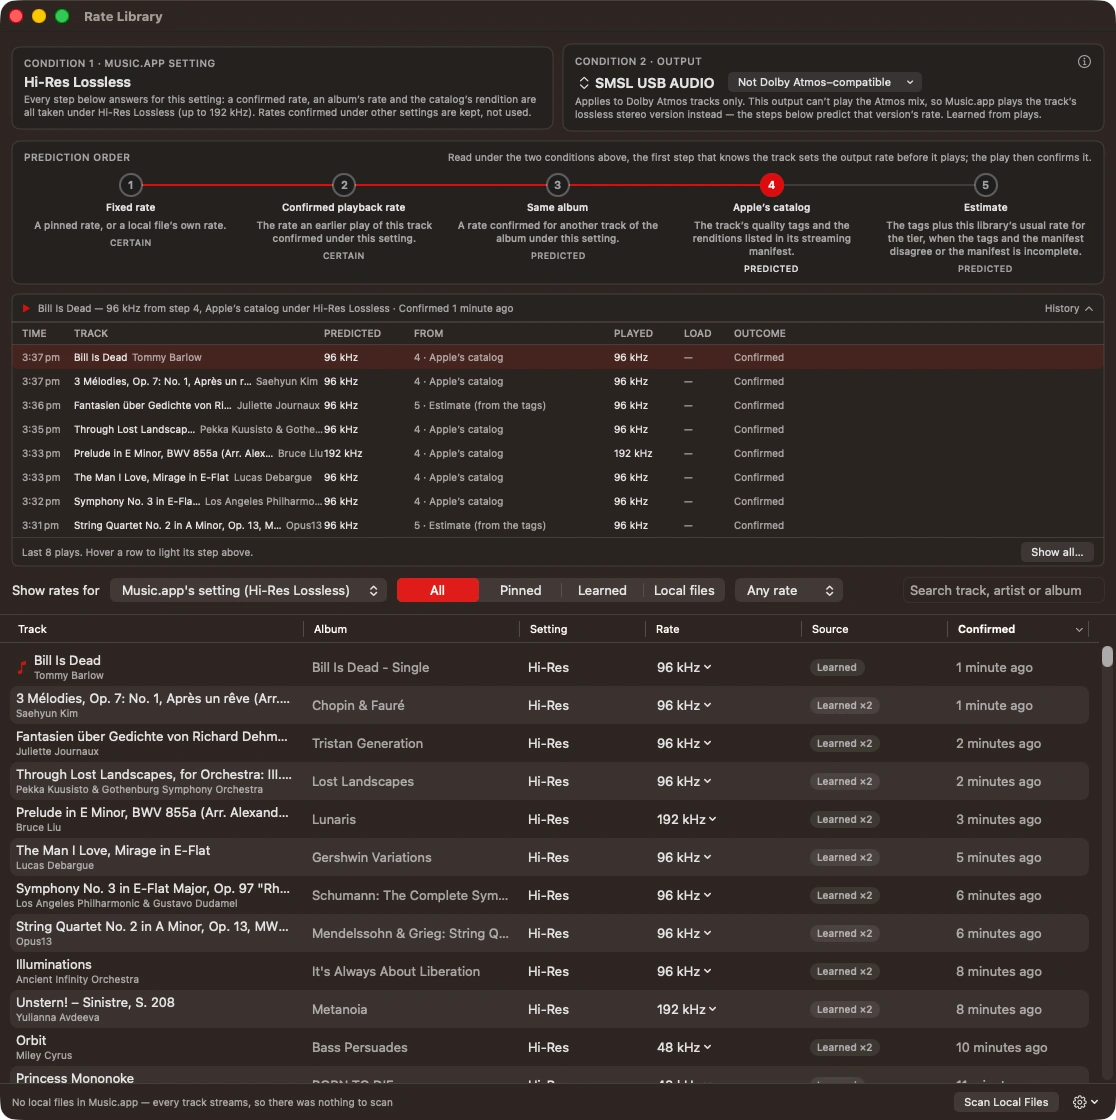1116x1120 pixels.
Task: Select step 2 Confirmed playback rate circle
Action: [x=344, y=186]
